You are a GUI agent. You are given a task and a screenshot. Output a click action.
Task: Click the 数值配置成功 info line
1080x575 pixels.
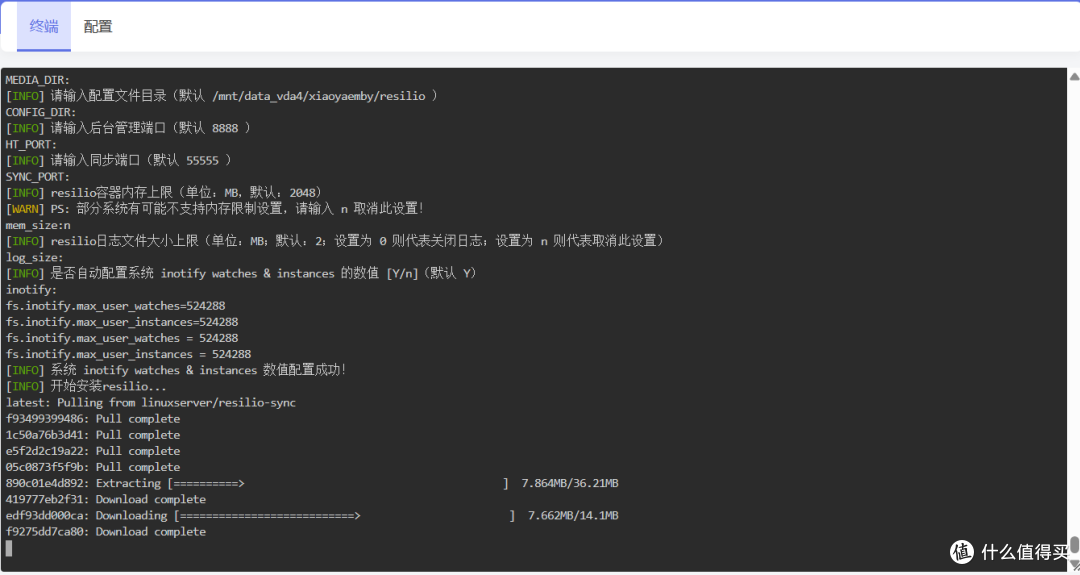176,370
